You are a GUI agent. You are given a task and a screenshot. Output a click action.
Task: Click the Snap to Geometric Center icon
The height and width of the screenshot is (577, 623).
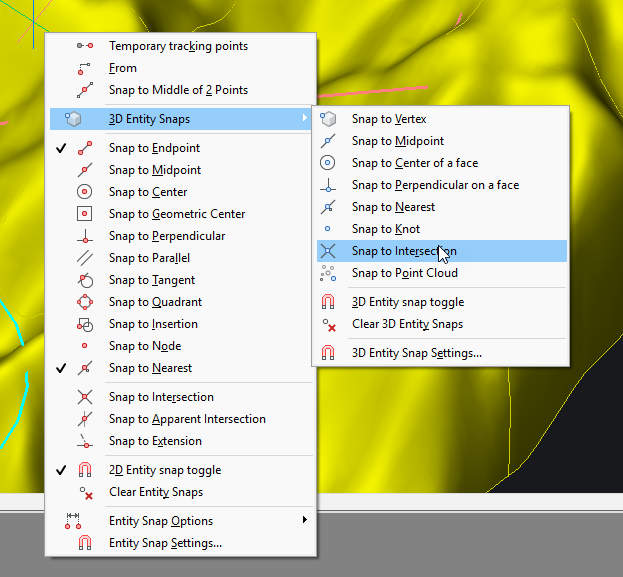pos(85,214)
